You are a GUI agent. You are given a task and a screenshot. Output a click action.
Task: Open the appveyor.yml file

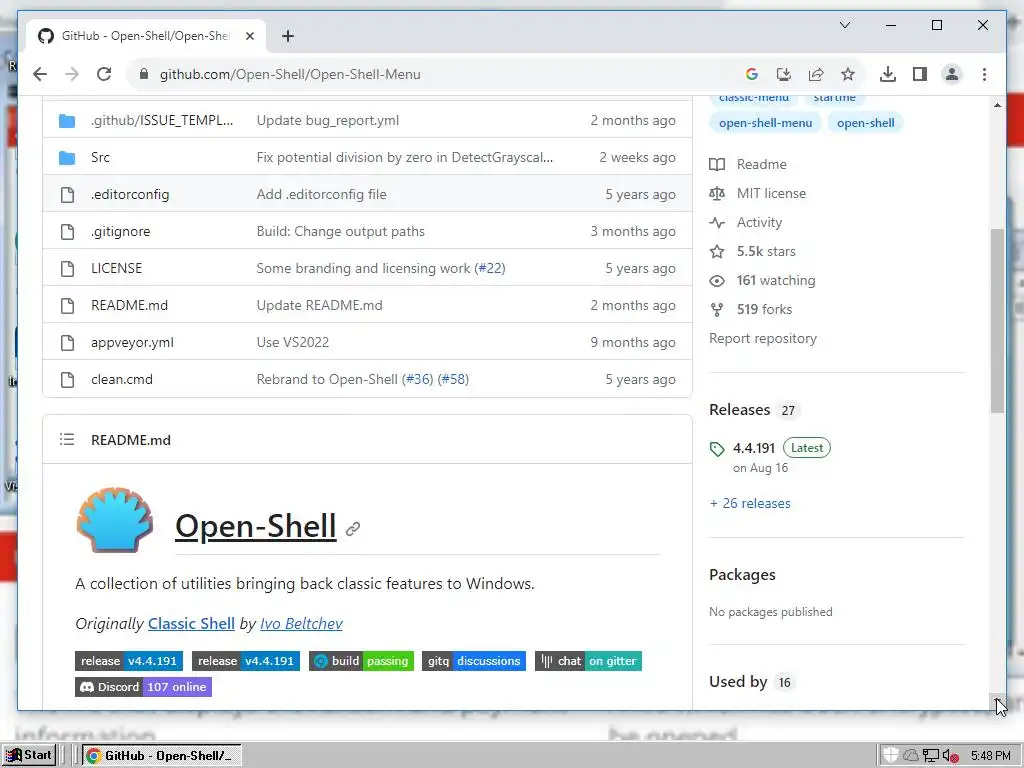pos(132,342)
